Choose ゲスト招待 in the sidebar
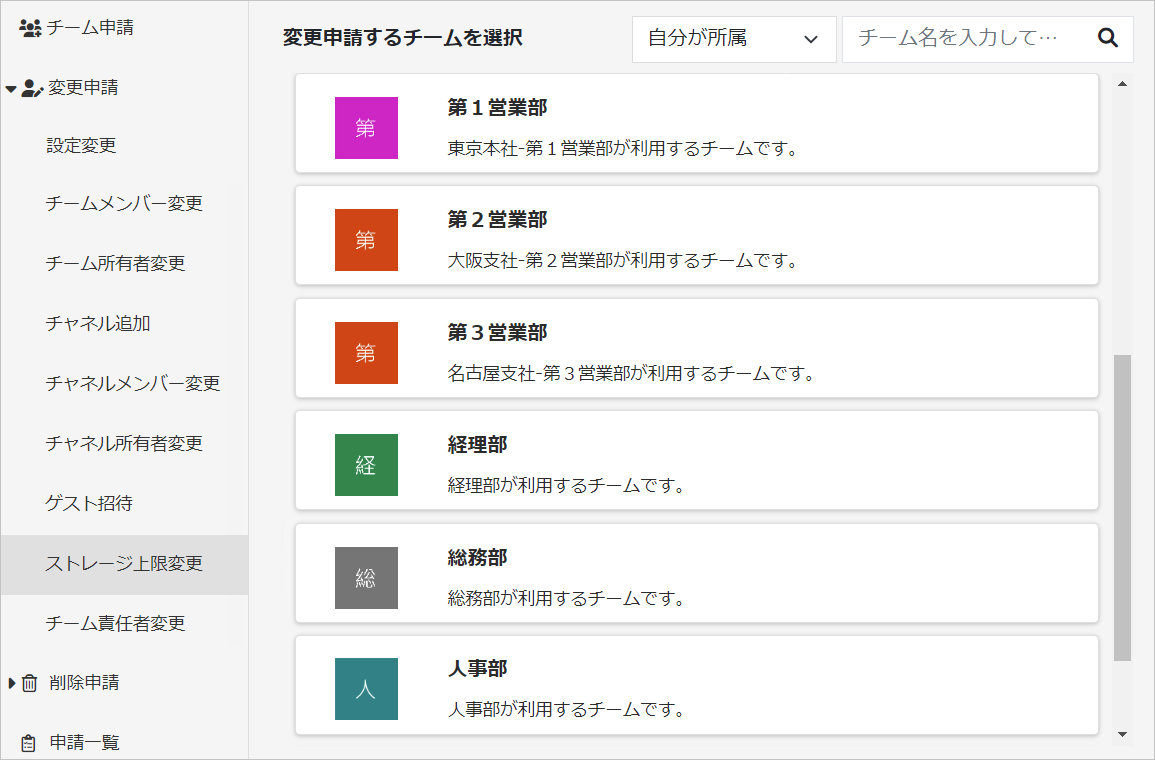Viewport: 1155px width, 760px height. pyautogui.click(x=89, y=504)
